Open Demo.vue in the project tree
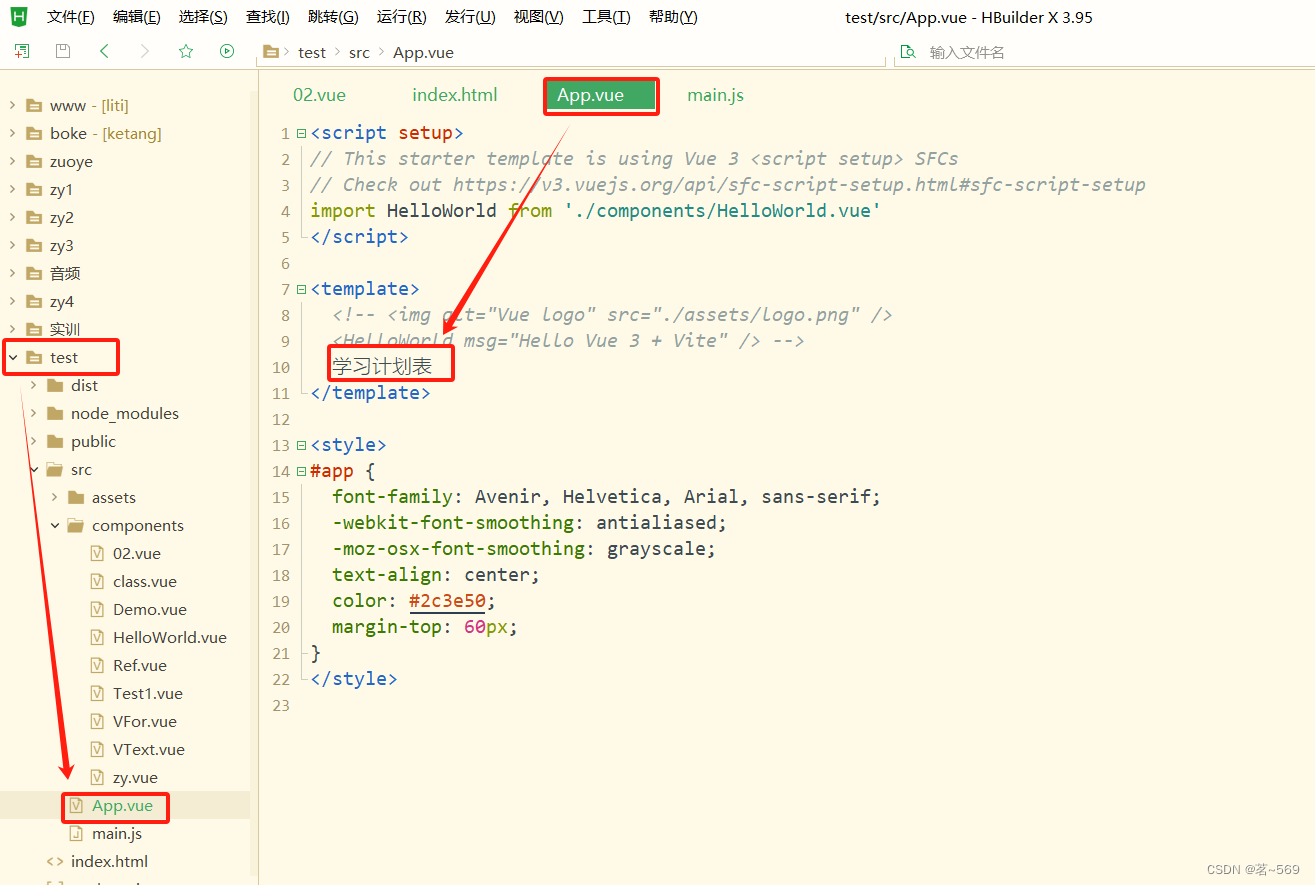 (150, 609)
